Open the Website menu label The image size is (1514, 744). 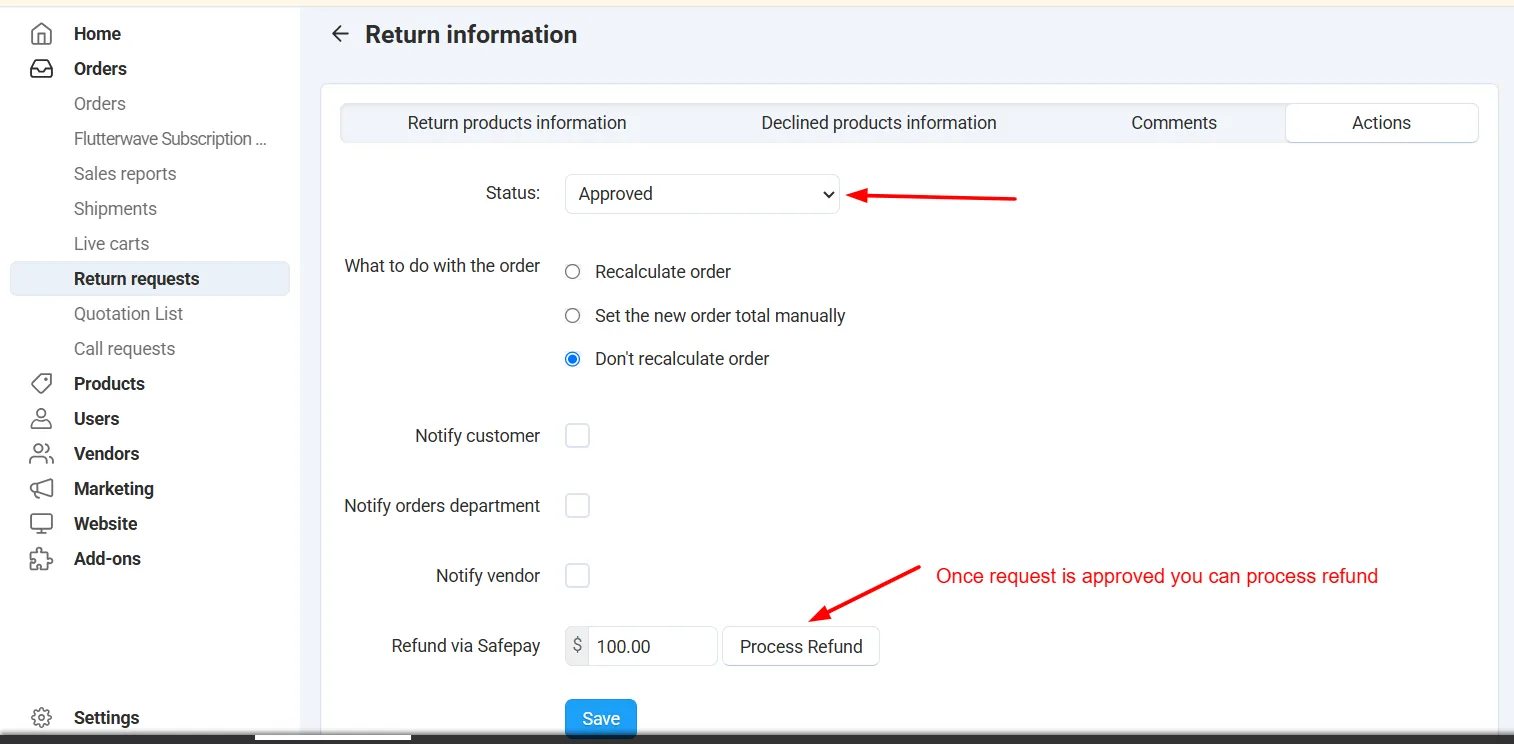click(106, 524)
